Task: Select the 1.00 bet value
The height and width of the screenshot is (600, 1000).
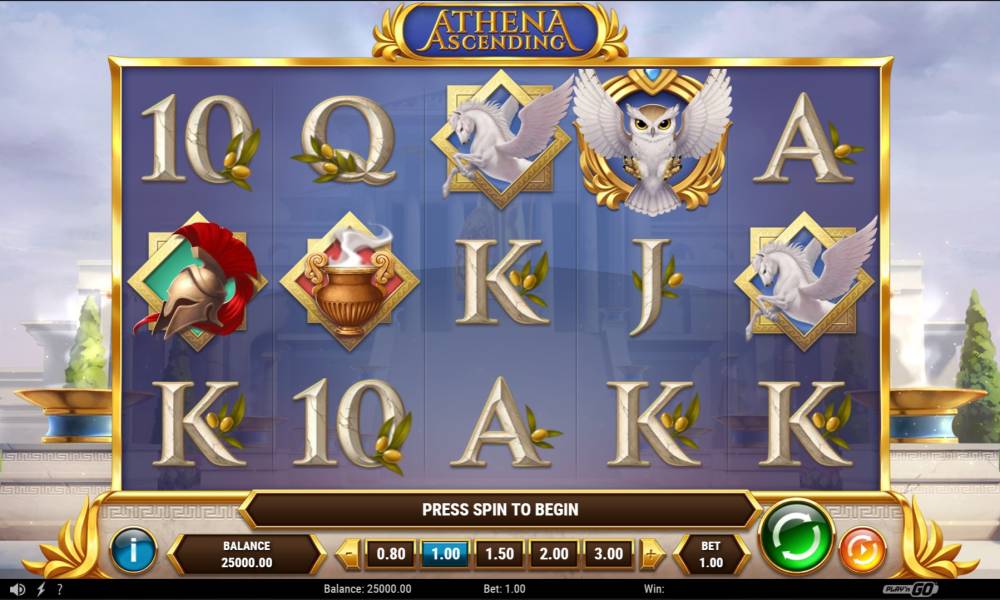Action: 445,553
